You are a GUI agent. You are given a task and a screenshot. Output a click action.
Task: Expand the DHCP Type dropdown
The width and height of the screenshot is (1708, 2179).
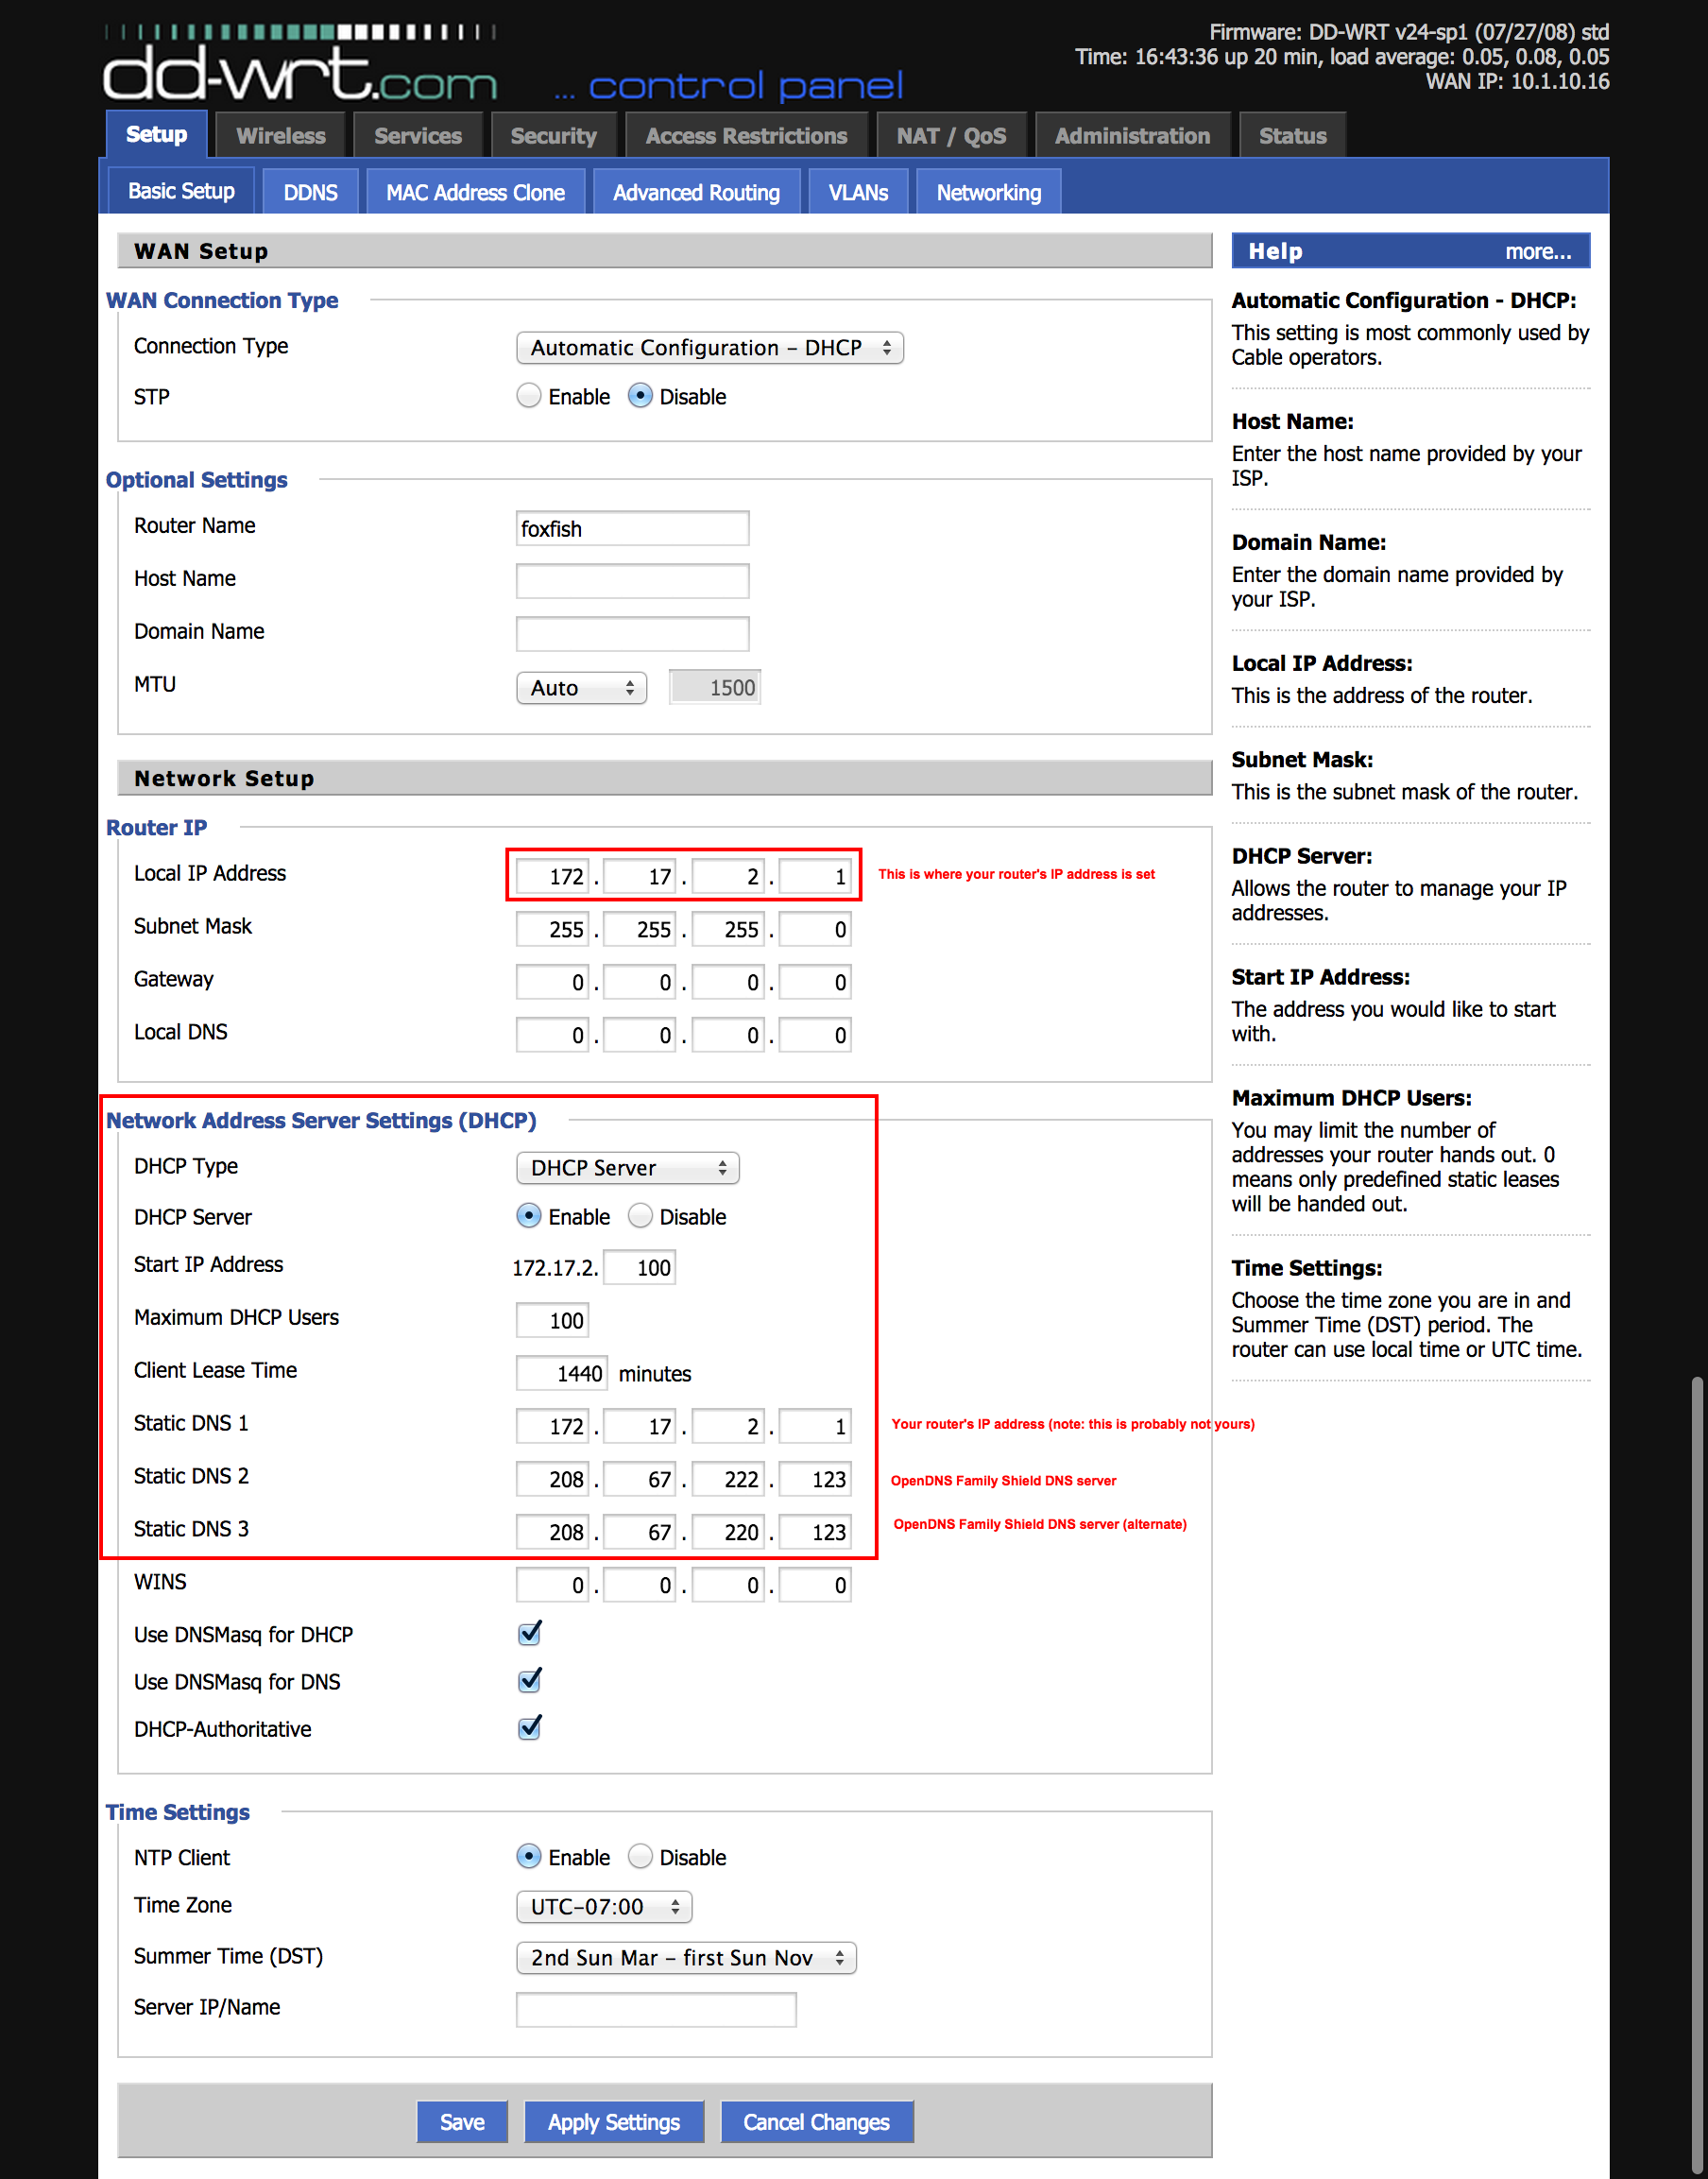tap(627, 1168)
